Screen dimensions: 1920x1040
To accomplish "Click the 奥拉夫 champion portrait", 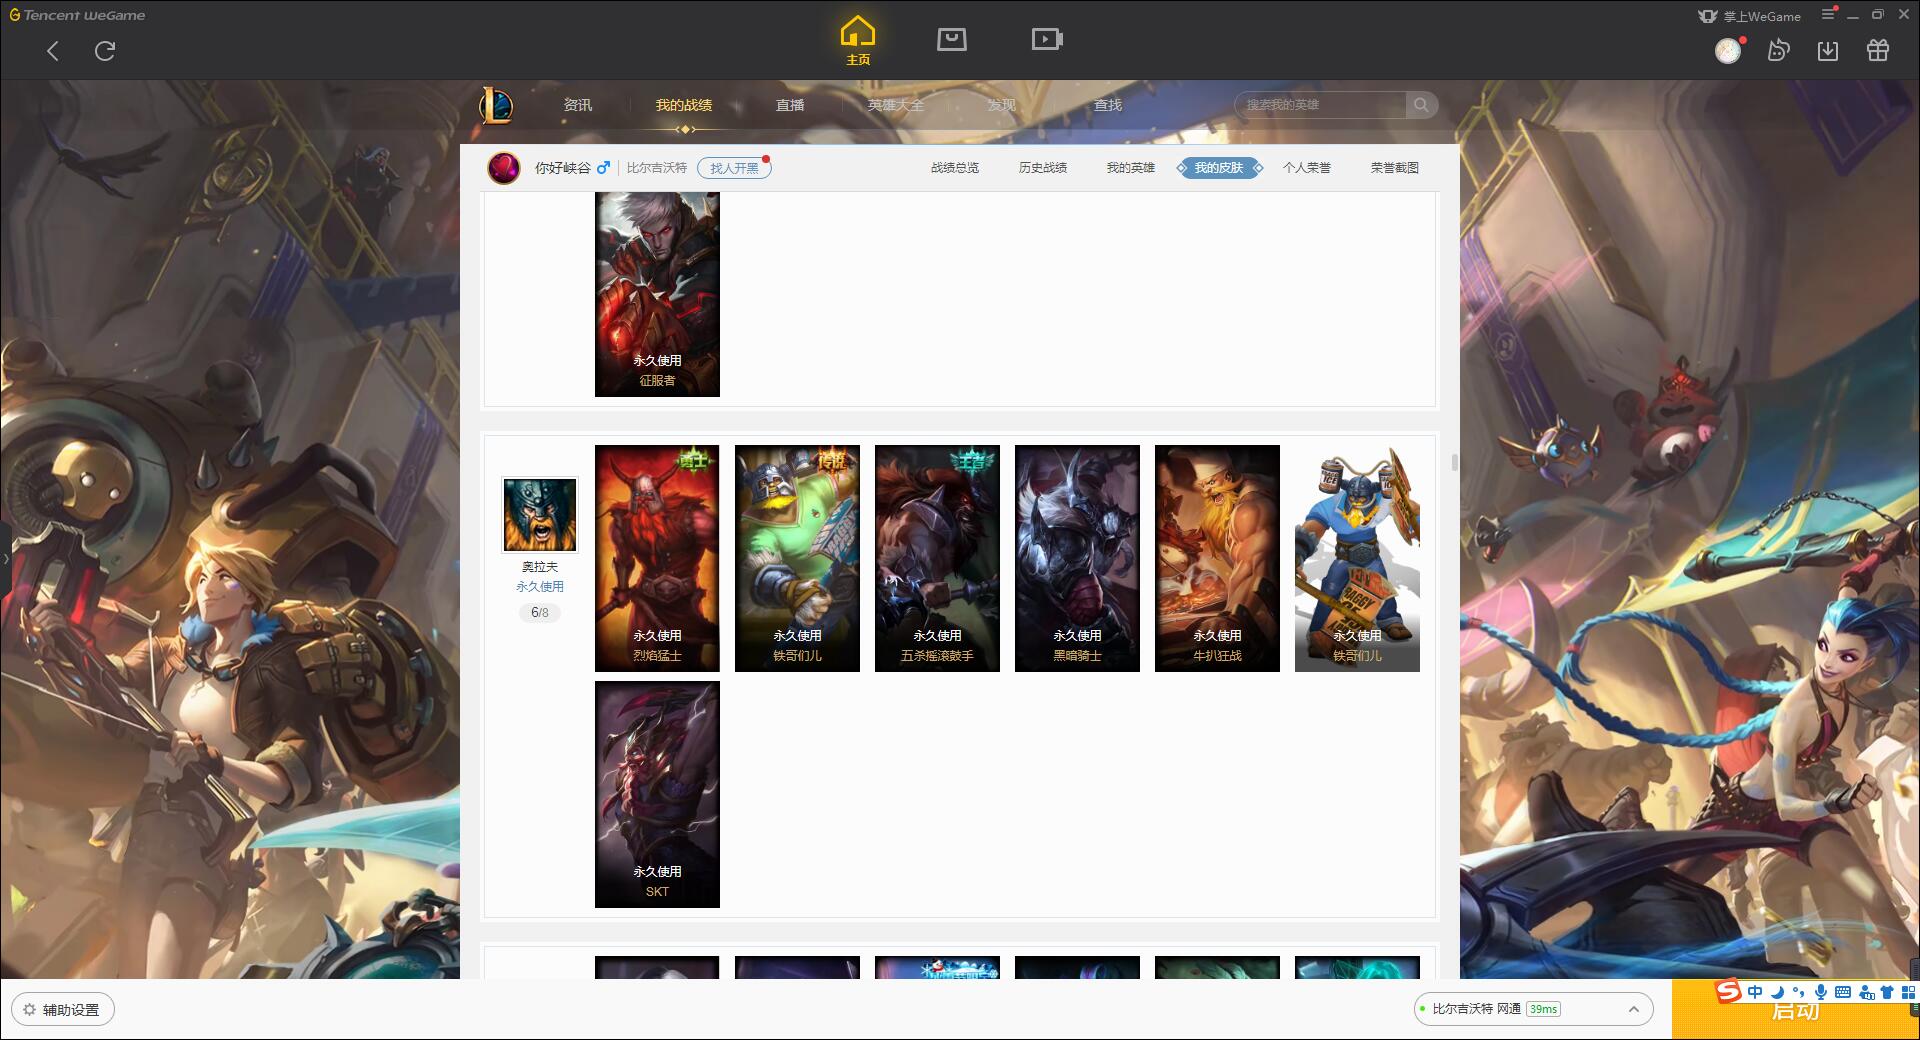I will tap(540, 515).
